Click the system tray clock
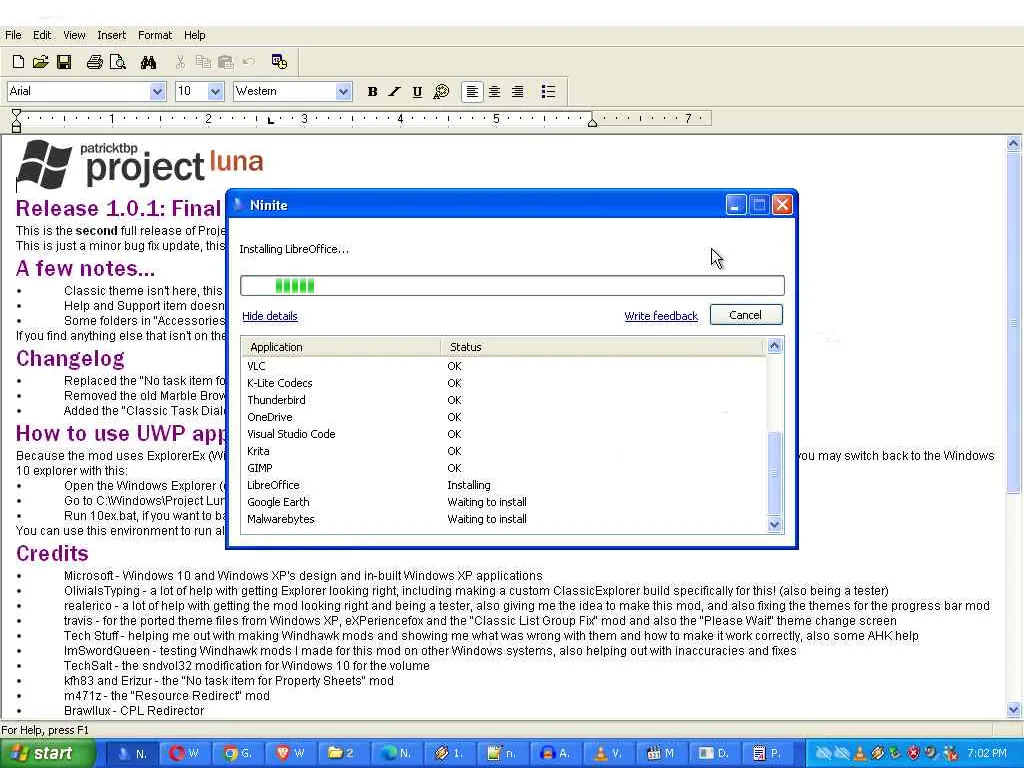1024x768 pixels. pyautogui.click(x=987, y=753)
